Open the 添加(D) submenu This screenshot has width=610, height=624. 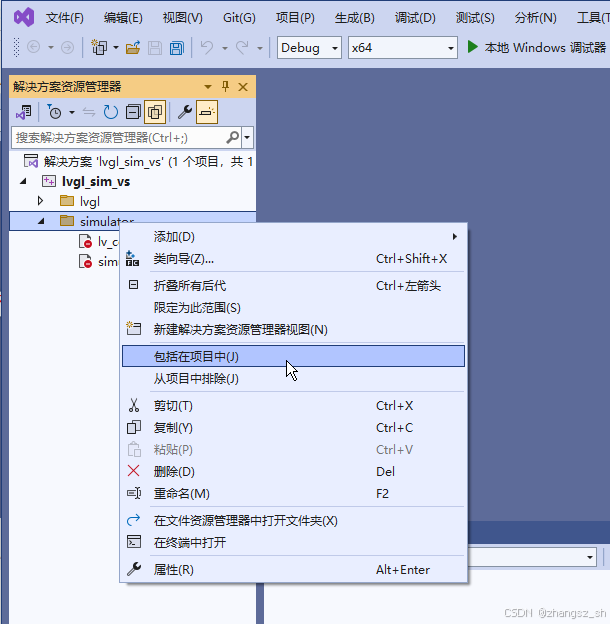293,237
